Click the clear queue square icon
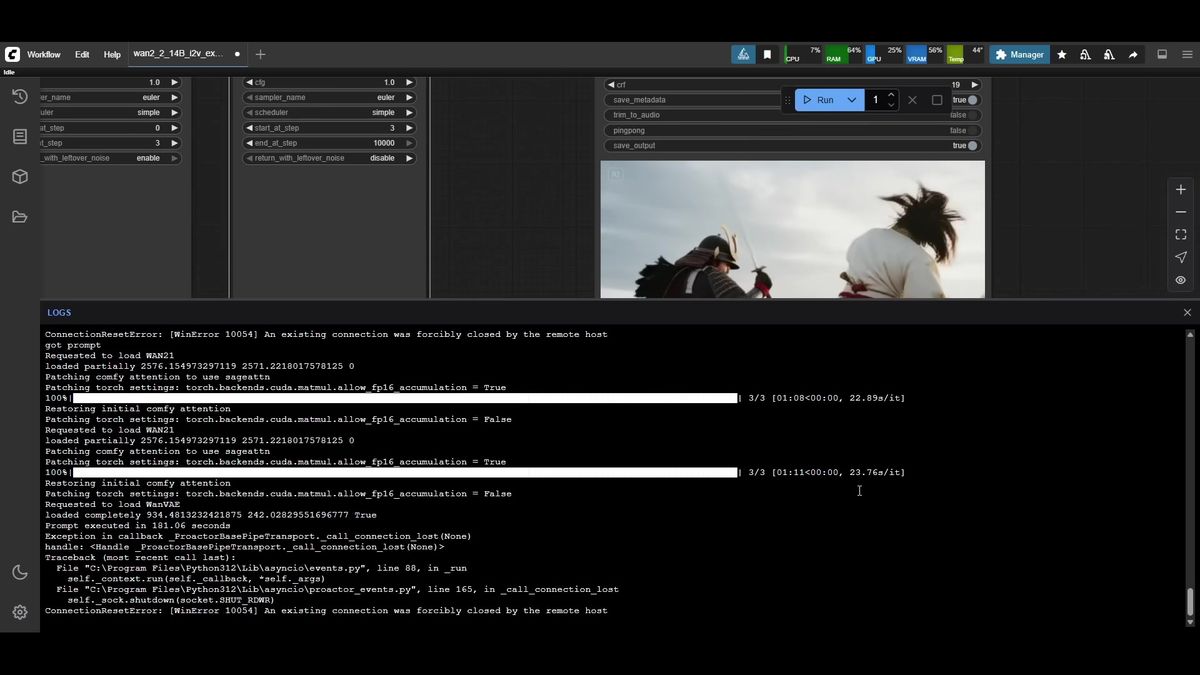1200x675 pixels. pos(937,100)
